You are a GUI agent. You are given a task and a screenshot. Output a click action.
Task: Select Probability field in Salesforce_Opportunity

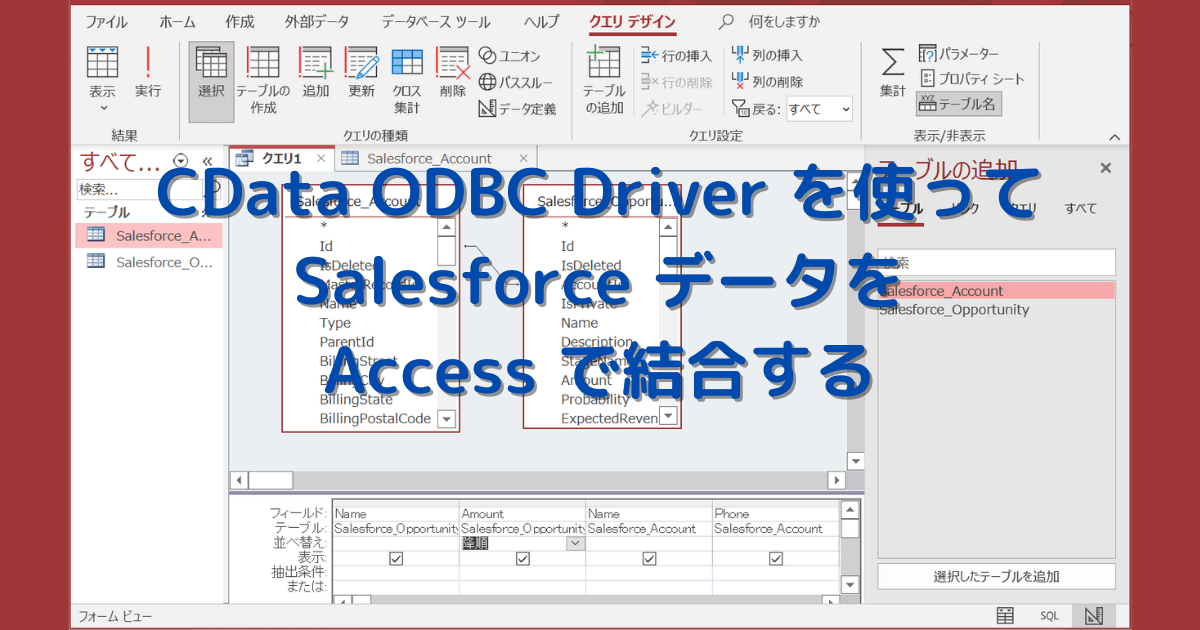(x=596, y=399)
